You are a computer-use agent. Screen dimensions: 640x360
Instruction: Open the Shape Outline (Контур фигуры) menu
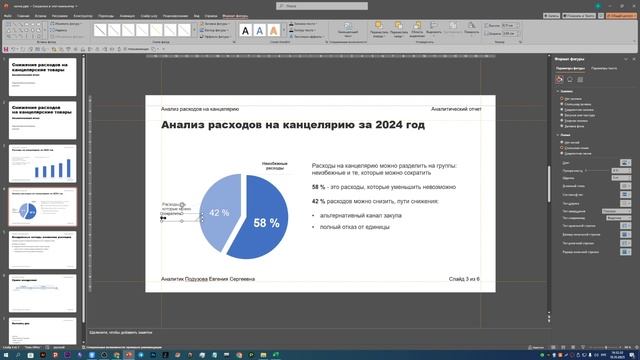click(214, 30)
